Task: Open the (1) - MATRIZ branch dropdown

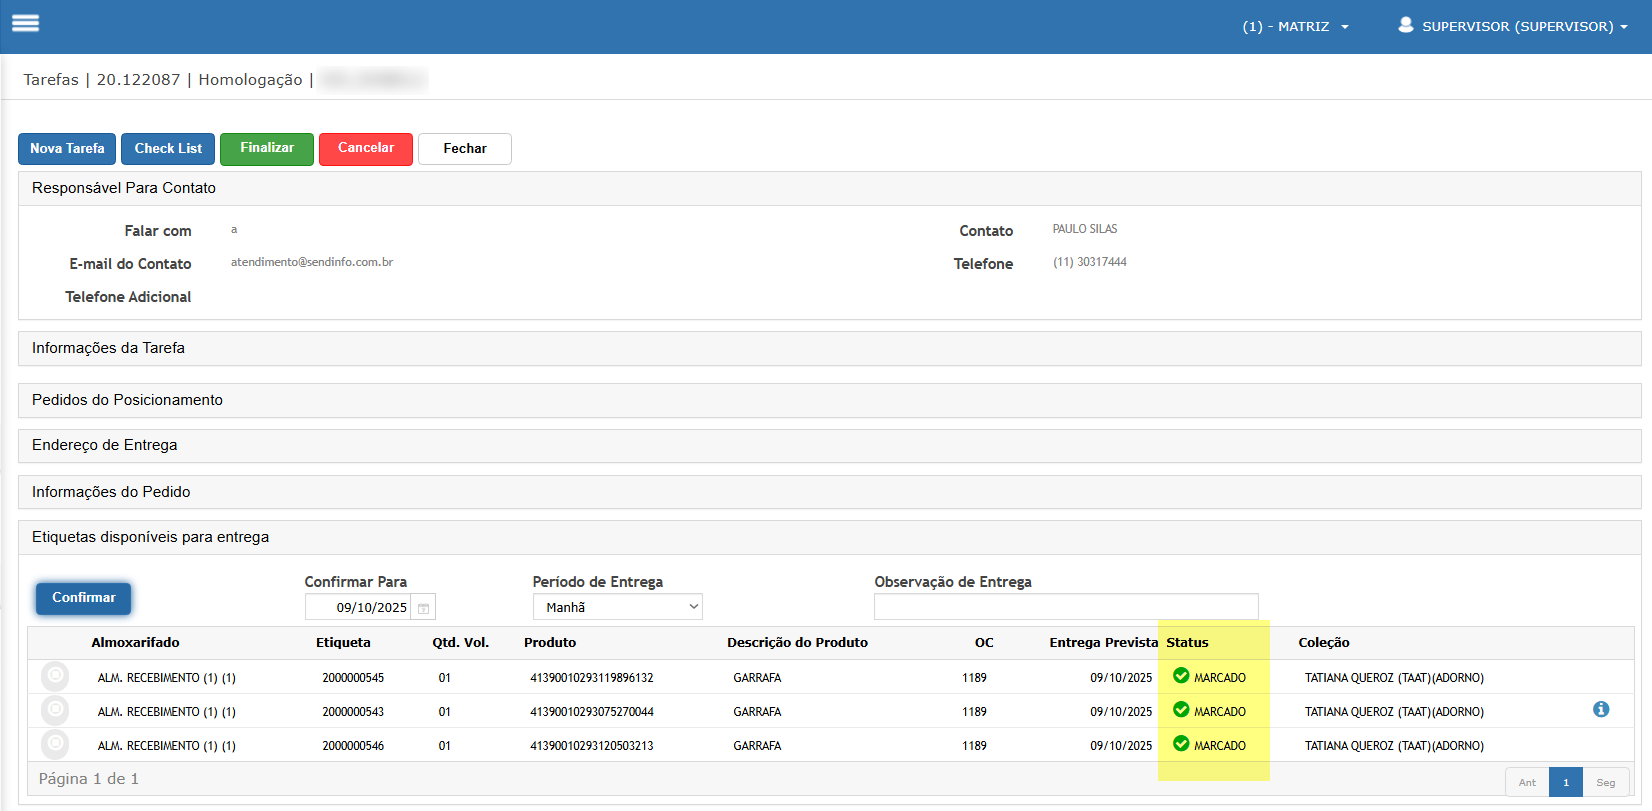Action: click(1295, 26)
